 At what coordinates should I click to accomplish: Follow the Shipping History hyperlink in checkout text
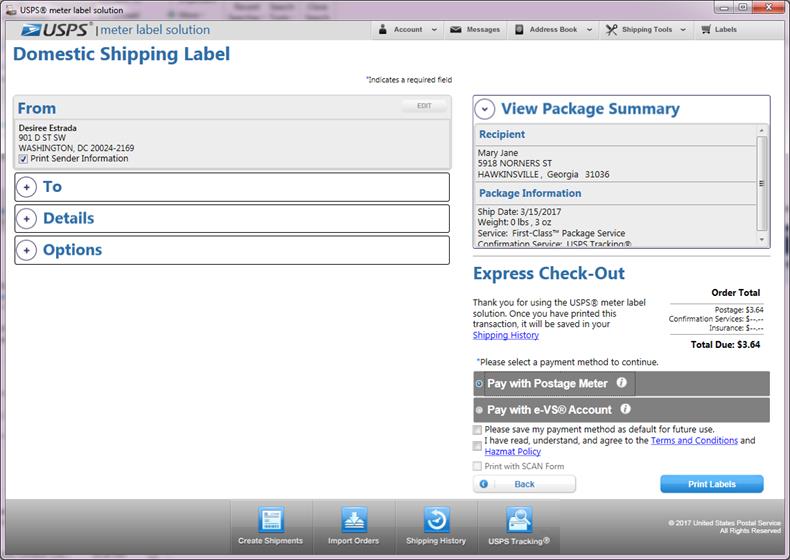click(506, 335)
